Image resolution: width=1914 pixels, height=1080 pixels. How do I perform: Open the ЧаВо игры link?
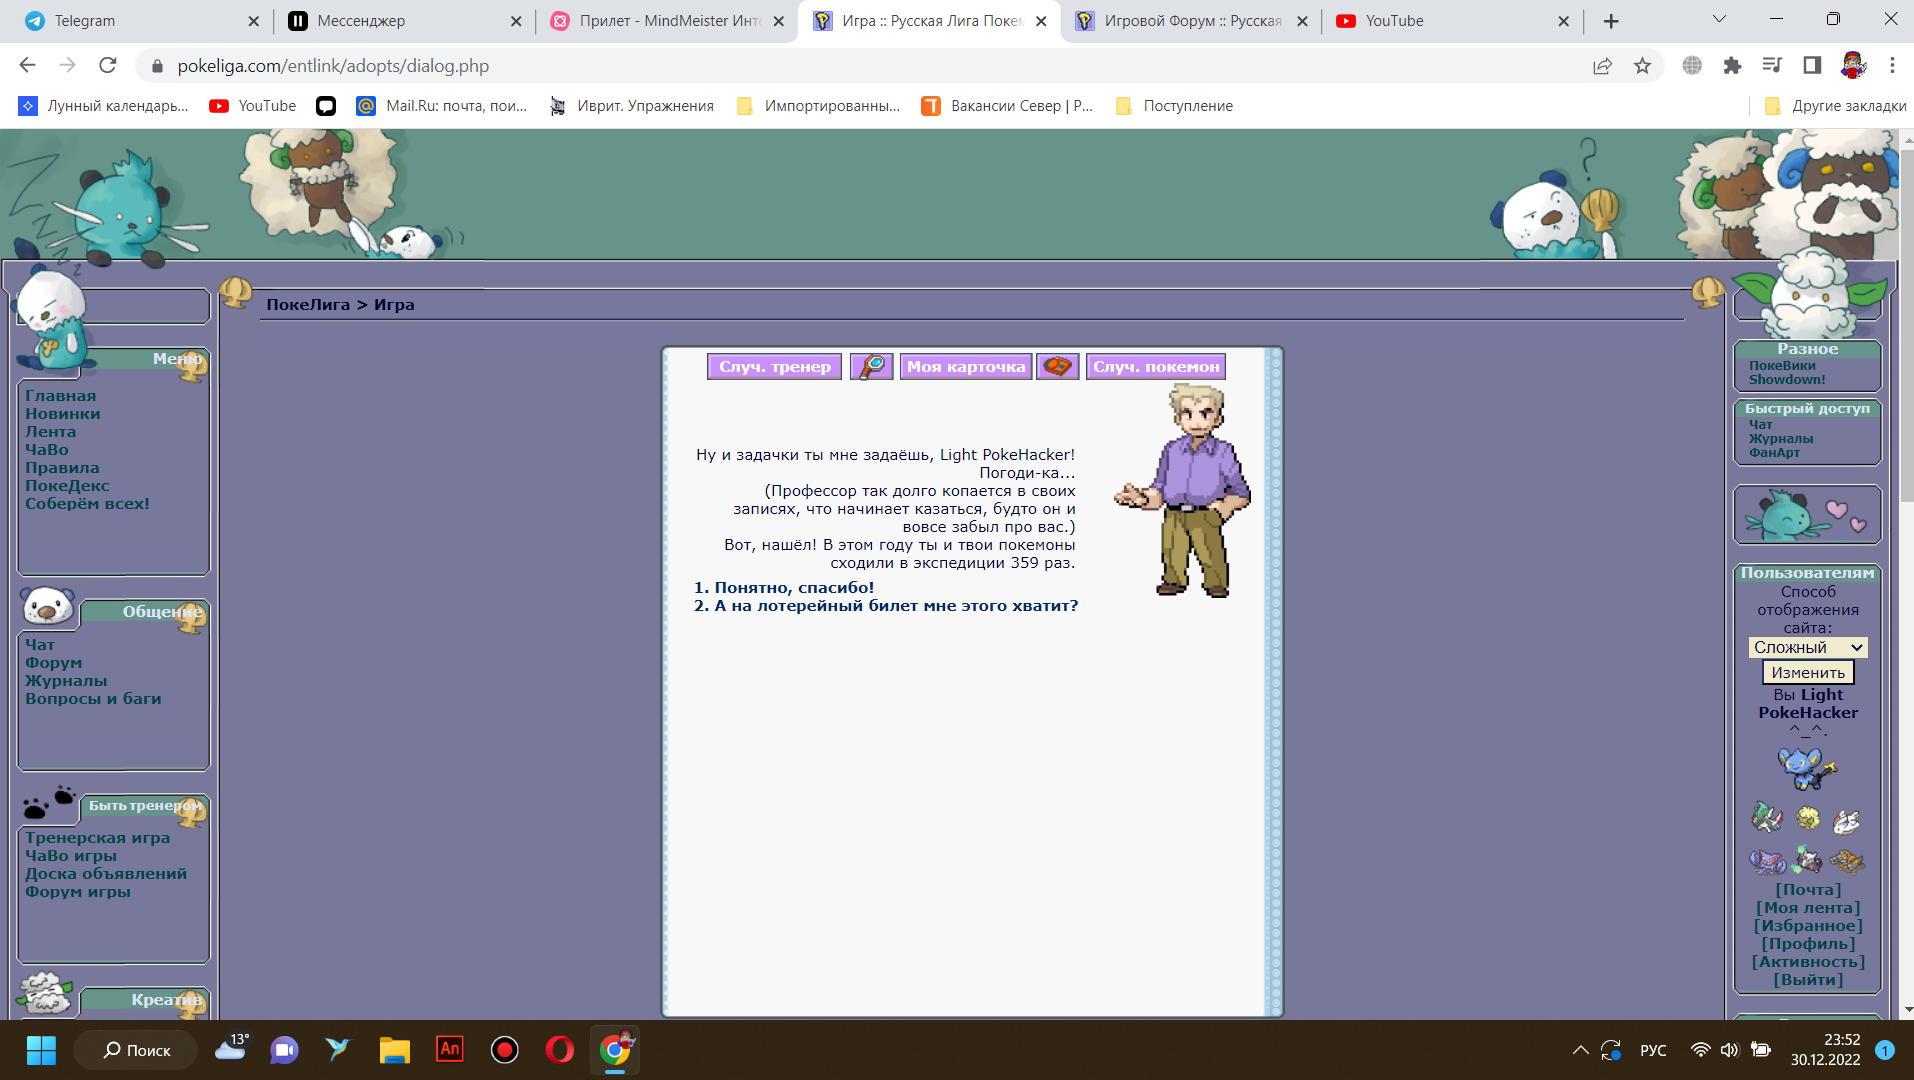[71, 856]
